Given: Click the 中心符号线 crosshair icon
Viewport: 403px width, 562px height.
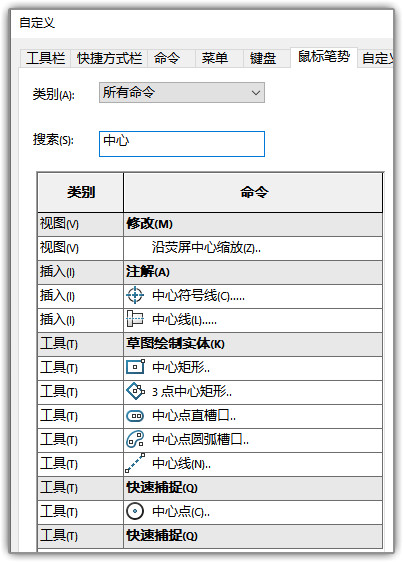Looking at the screenshot, I should [x=135, y=296].
